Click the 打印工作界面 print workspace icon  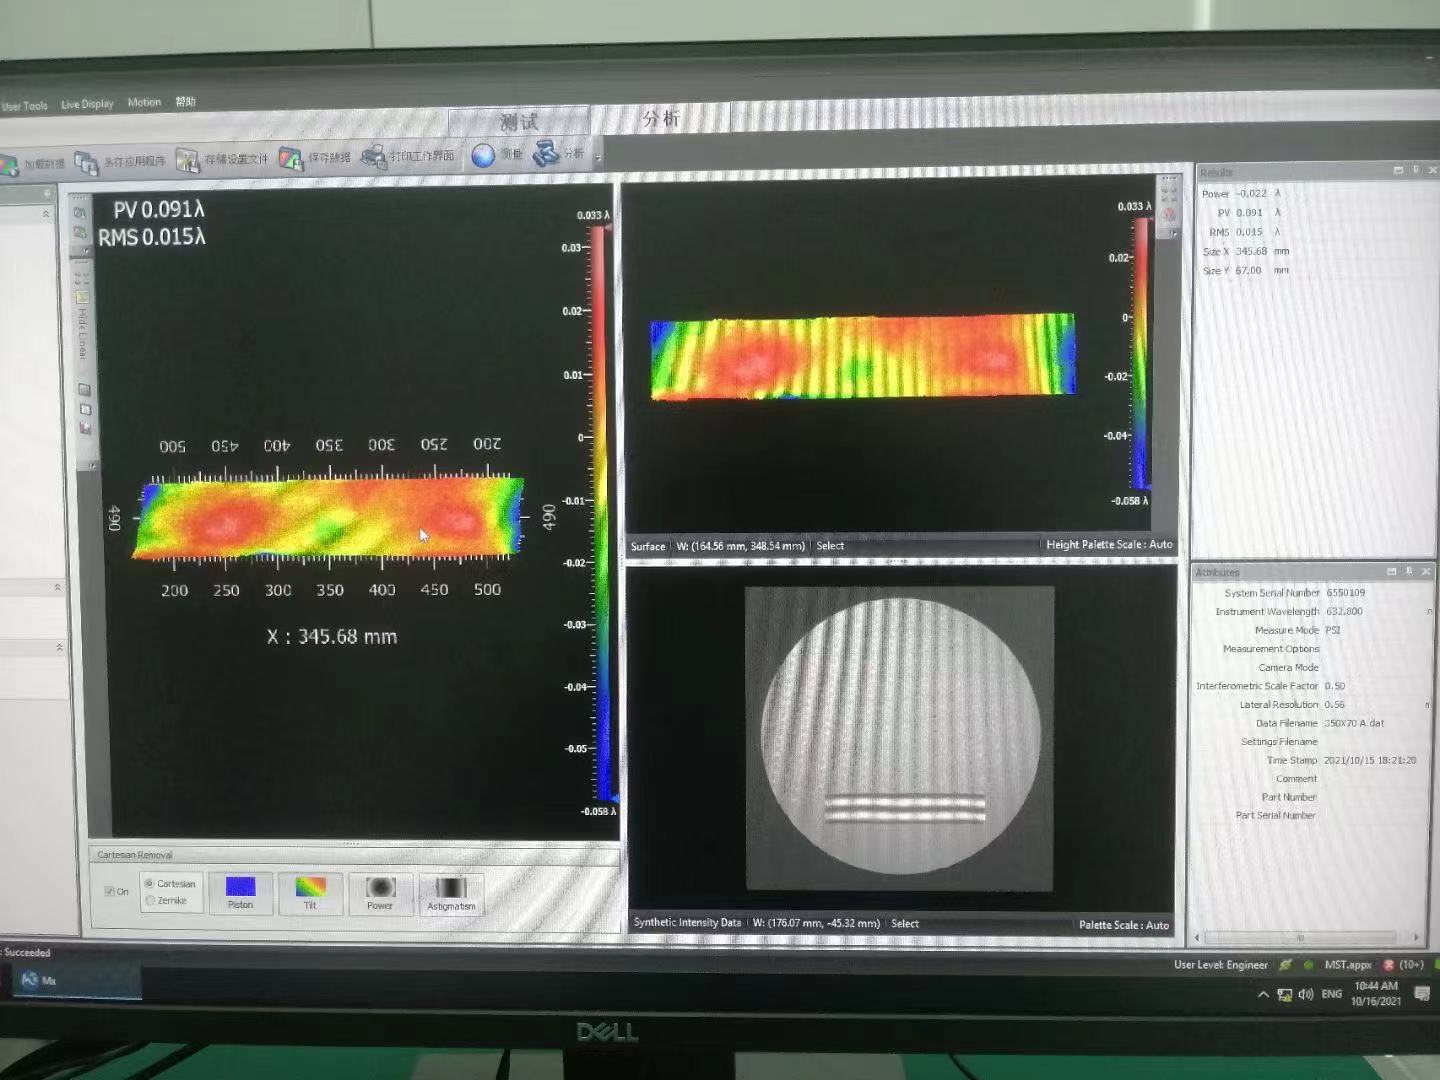(x=373, y=157)
